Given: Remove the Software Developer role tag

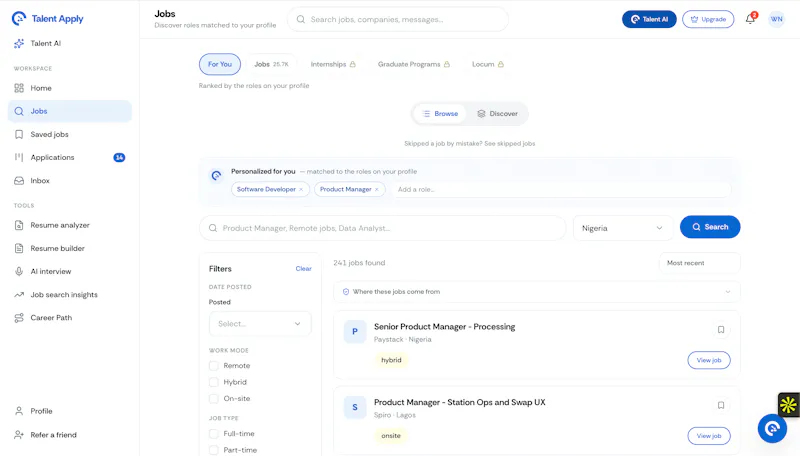Looking at the screenshot, I should point(301,189).
